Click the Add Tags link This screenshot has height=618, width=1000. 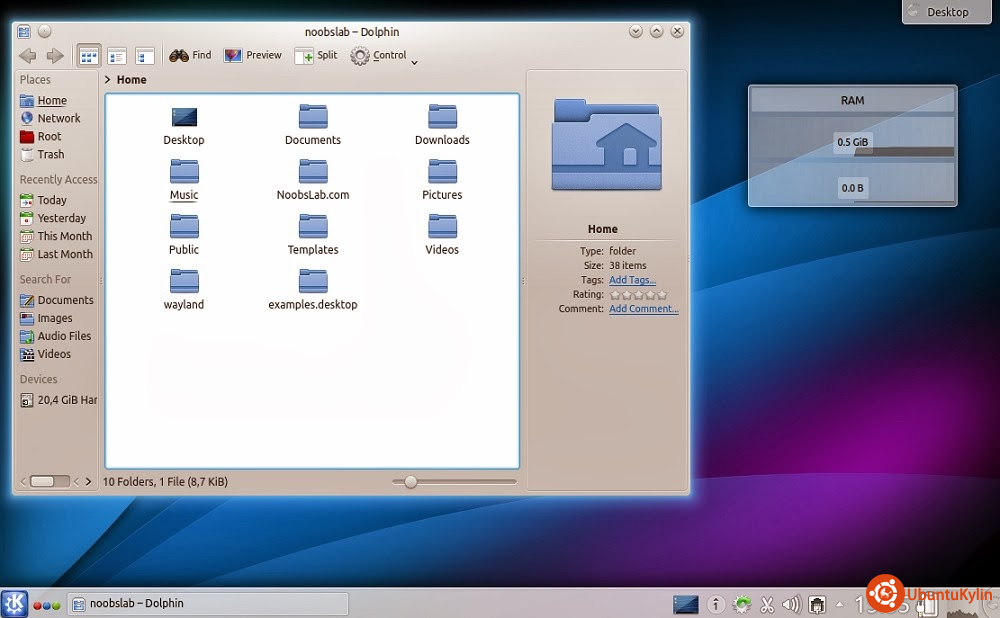point(632,280)
